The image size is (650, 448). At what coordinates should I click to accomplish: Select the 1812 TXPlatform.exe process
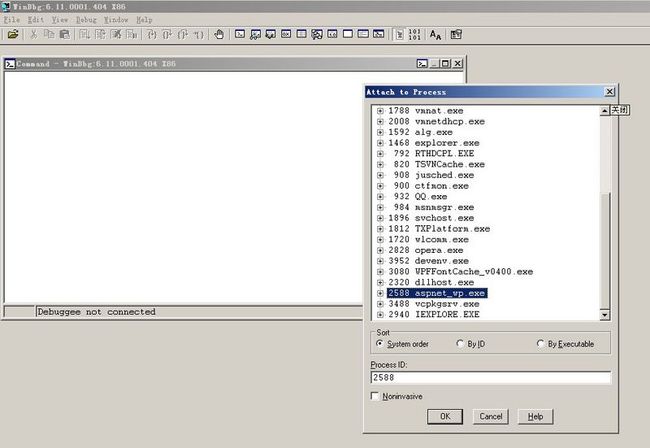click(x=439, y=229)
